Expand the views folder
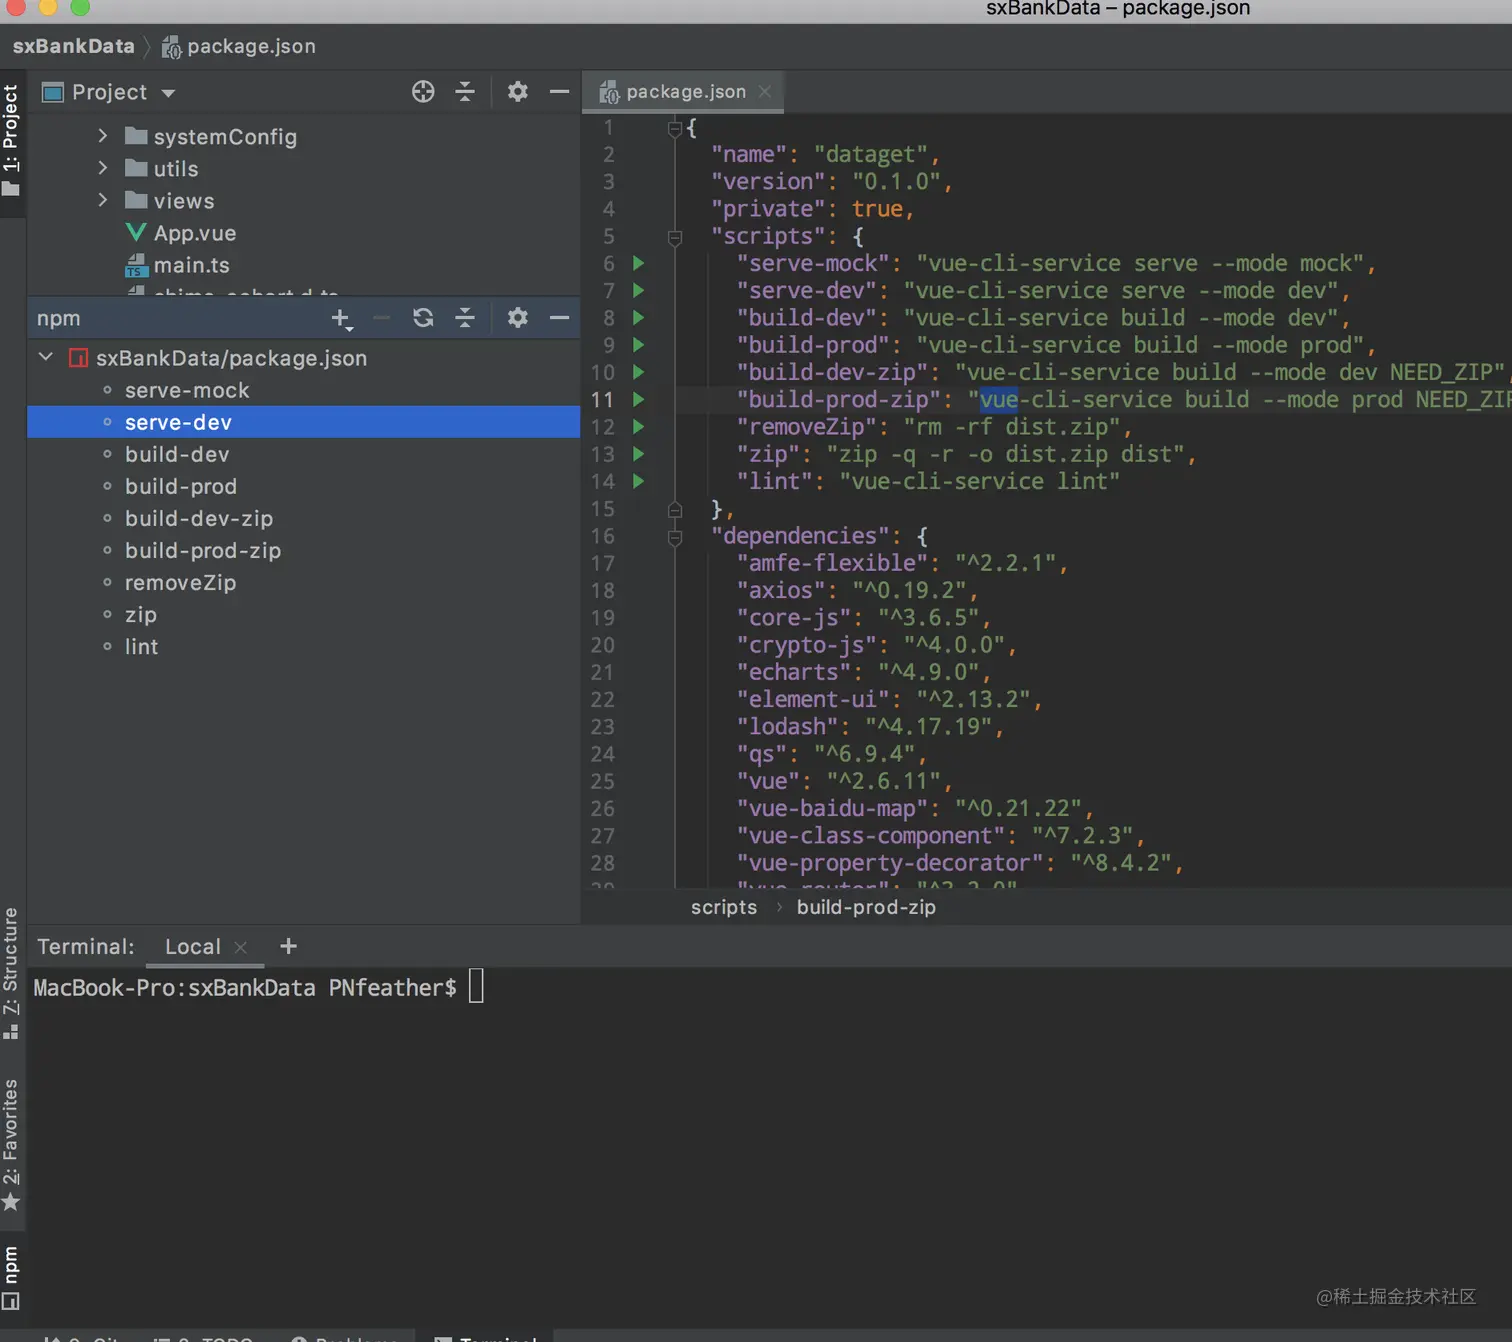 click(102, 200)
